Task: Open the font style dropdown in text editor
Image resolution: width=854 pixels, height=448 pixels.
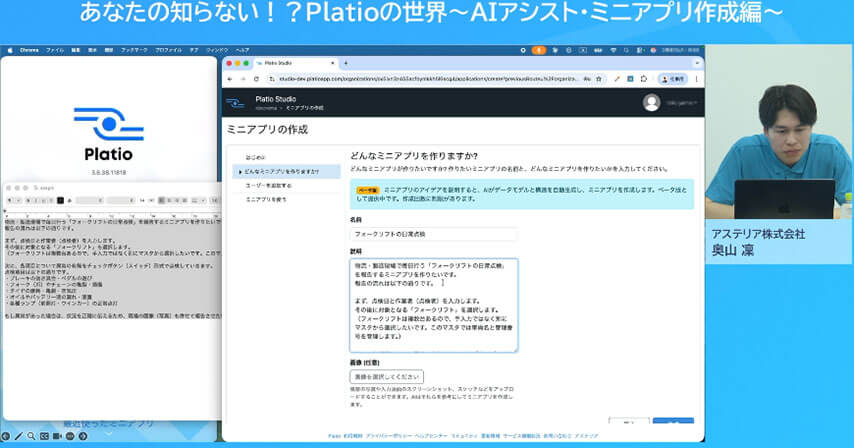Action: point(120,201)
